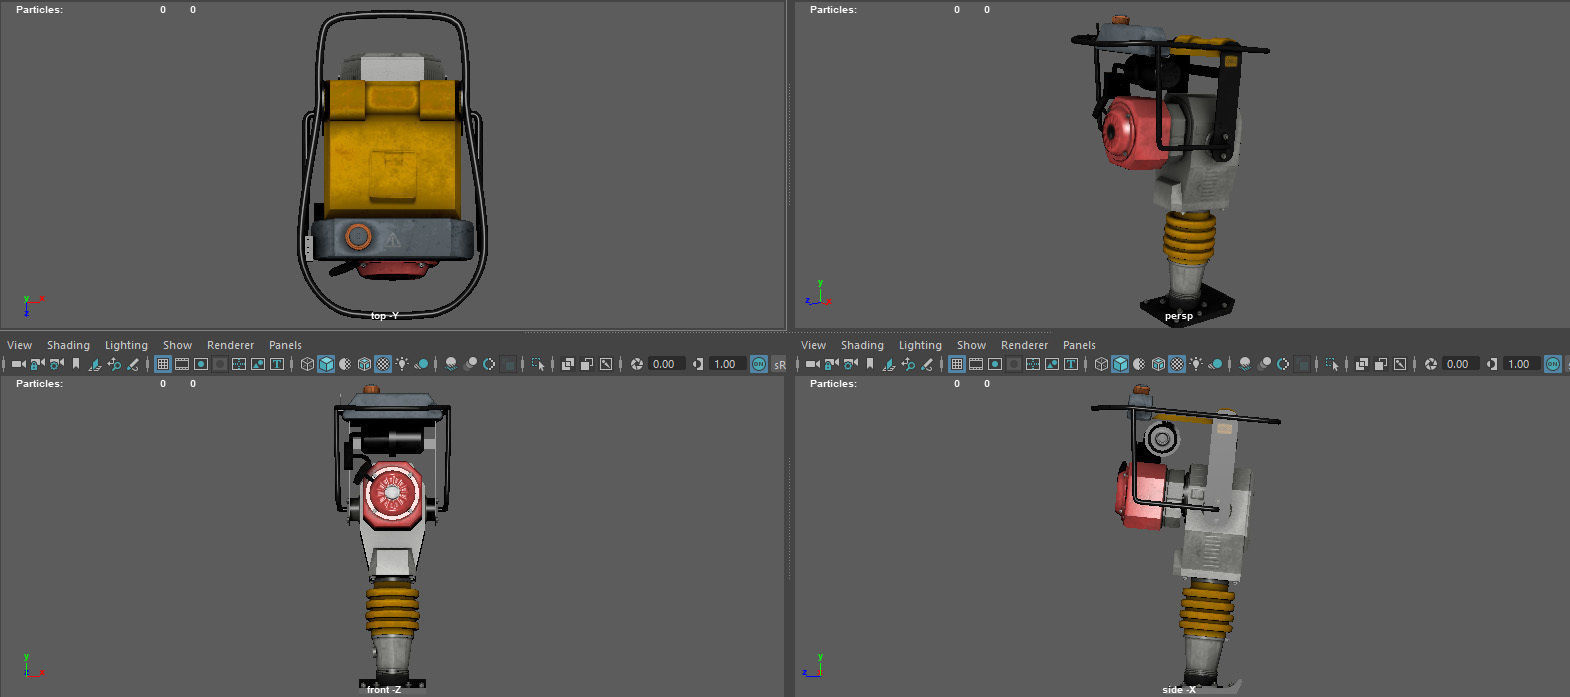Open View menu in front view panel
Viewport: 1570px width, 697px height.
coord(19,345)
